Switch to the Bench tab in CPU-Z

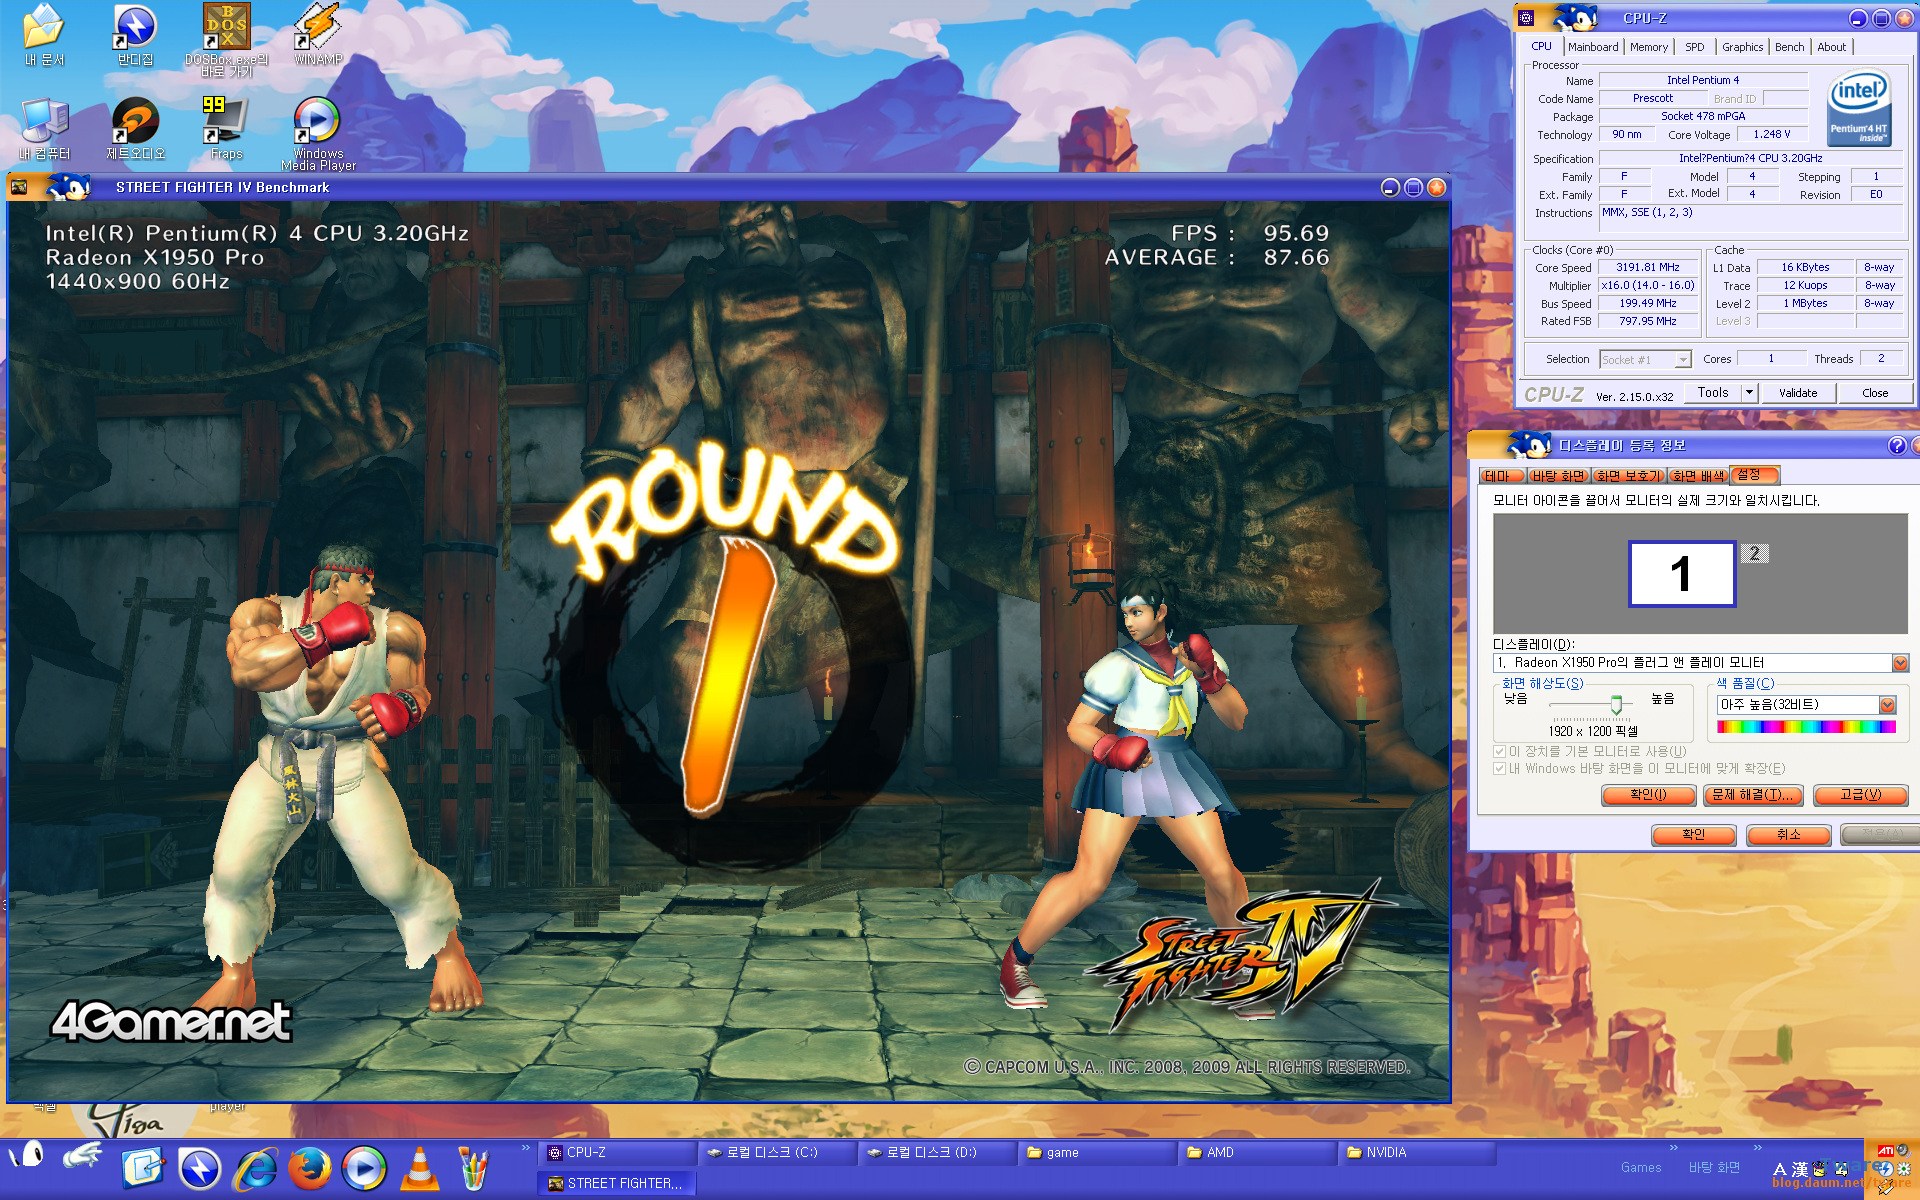pos(1789,47)
